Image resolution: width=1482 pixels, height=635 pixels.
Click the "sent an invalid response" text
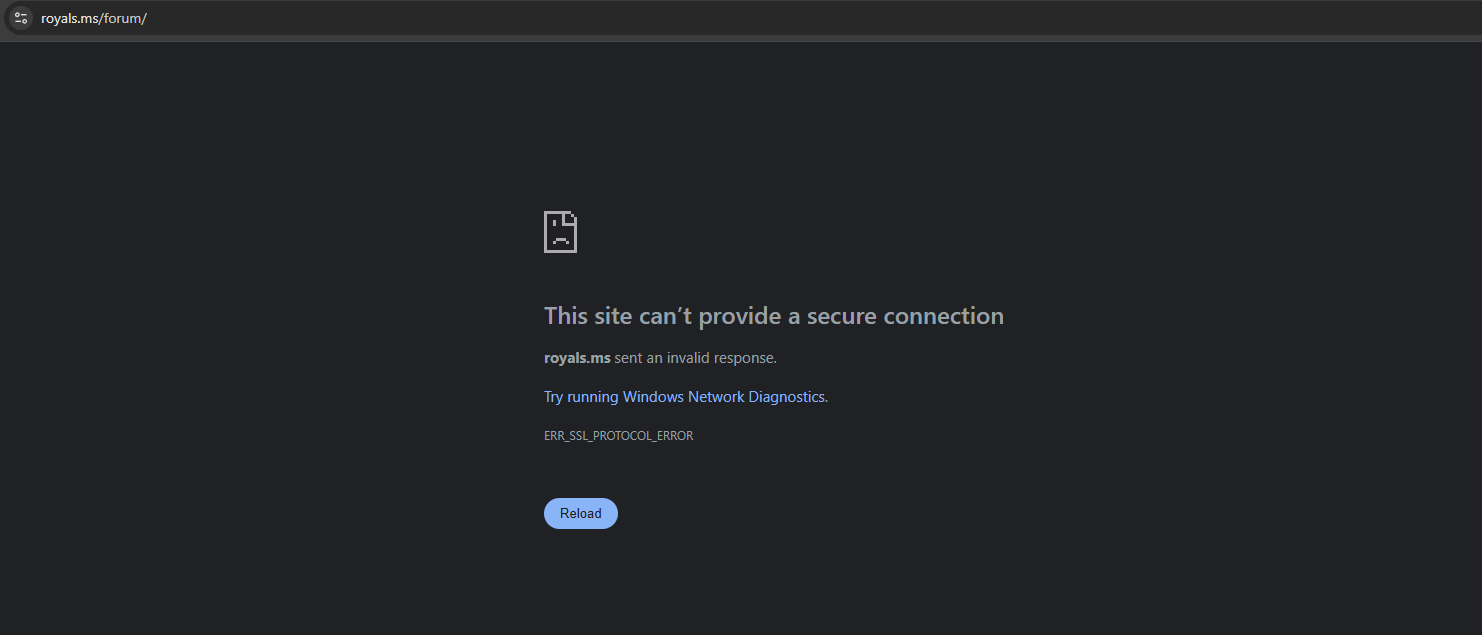pos(695,358)
